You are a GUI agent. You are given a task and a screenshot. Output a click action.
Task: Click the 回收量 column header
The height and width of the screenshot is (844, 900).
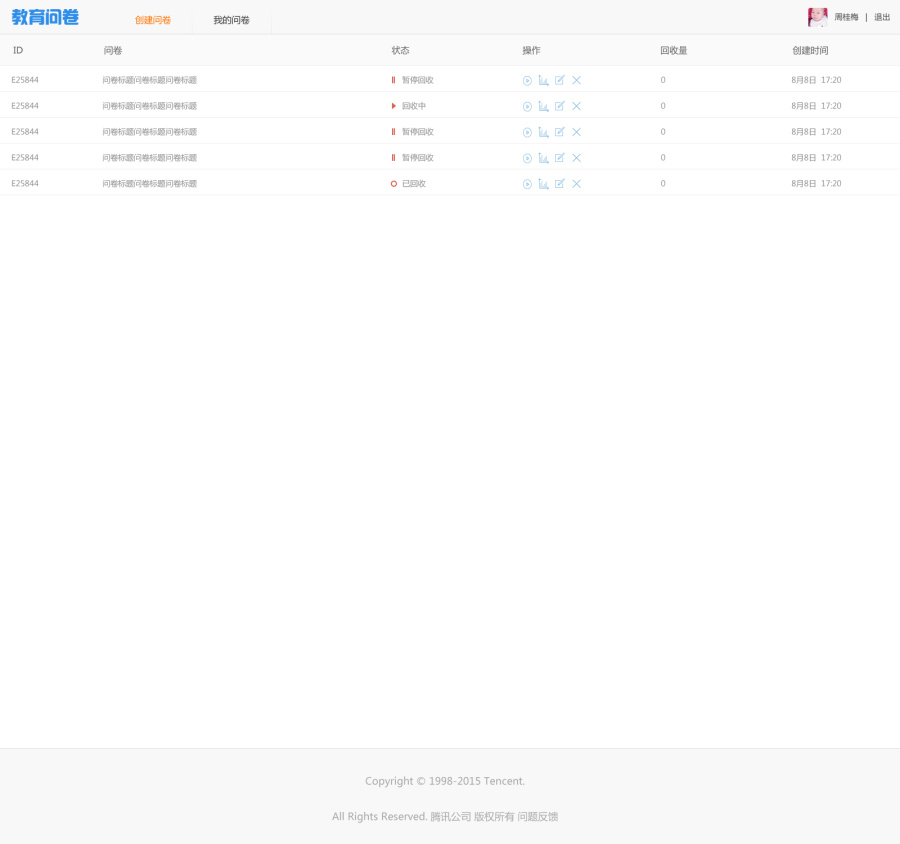(673, 51)
